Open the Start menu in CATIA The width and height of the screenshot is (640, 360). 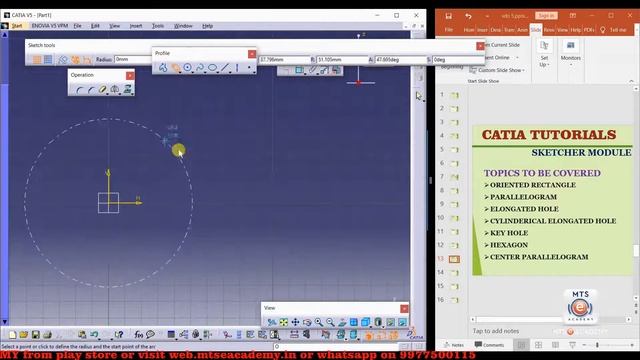(17, 26)
